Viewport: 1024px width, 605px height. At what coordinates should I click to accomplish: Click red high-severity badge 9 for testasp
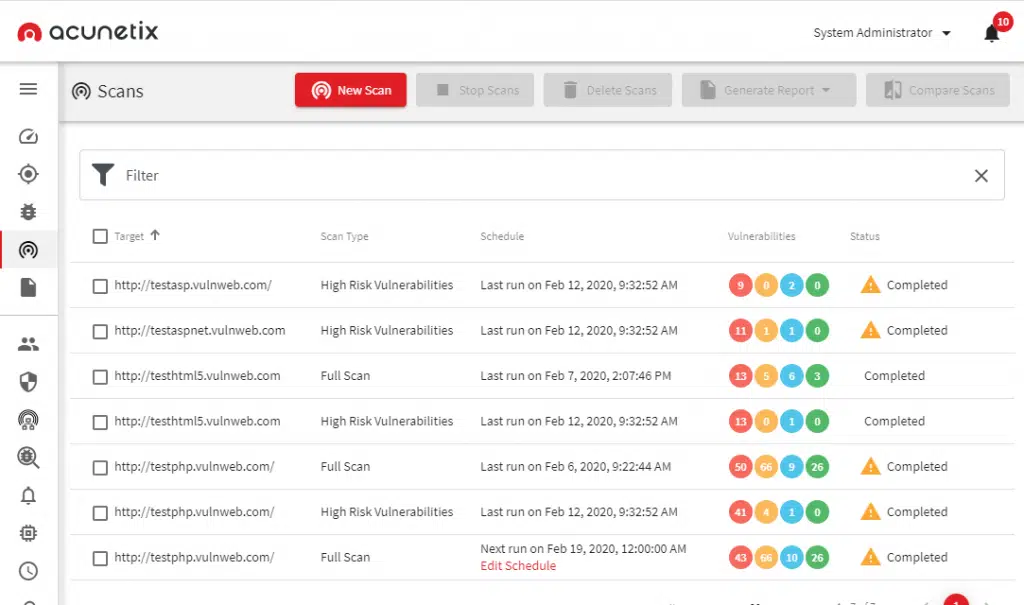pyautogui.click(x=741, y=285)
